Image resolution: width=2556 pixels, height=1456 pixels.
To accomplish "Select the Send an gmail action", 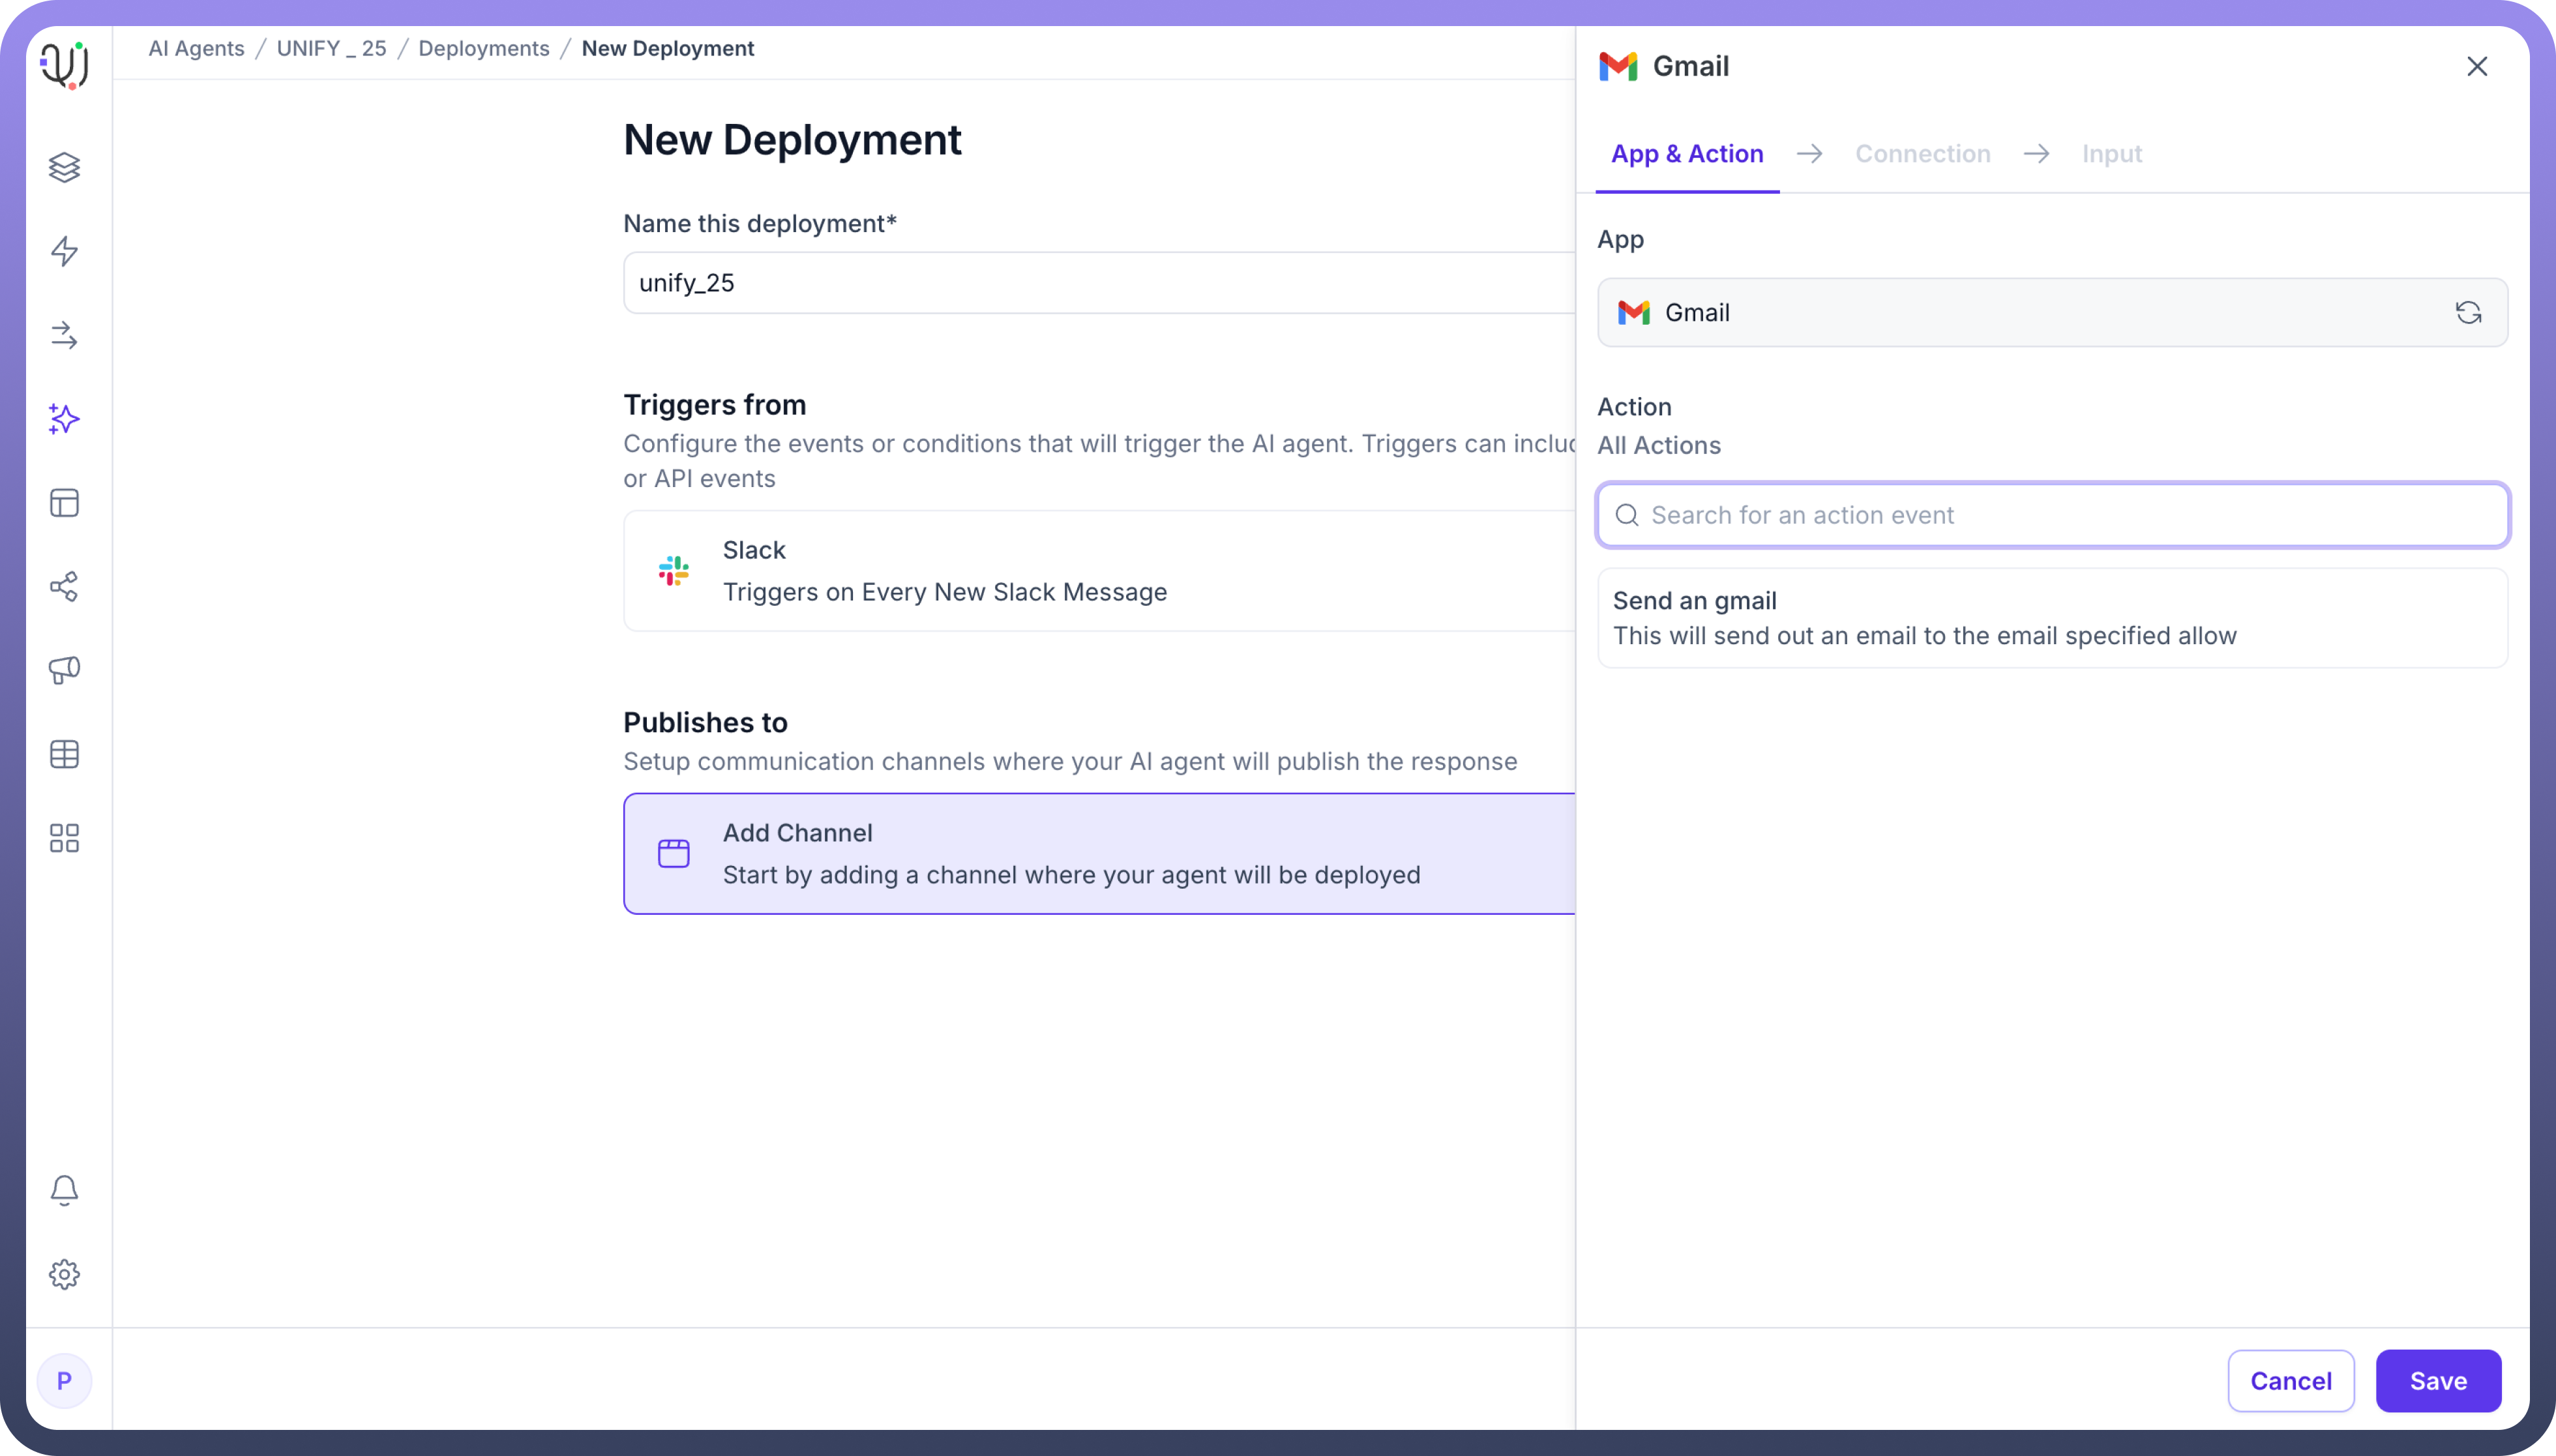I will [x=2051, y=618].
